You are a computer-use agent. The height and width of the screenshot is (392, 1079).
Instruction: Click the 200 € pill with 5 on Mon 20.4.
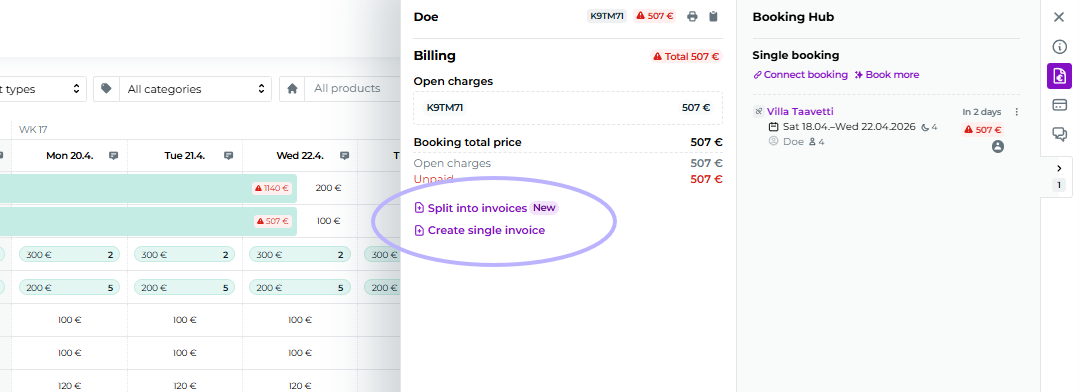(69, 287)
